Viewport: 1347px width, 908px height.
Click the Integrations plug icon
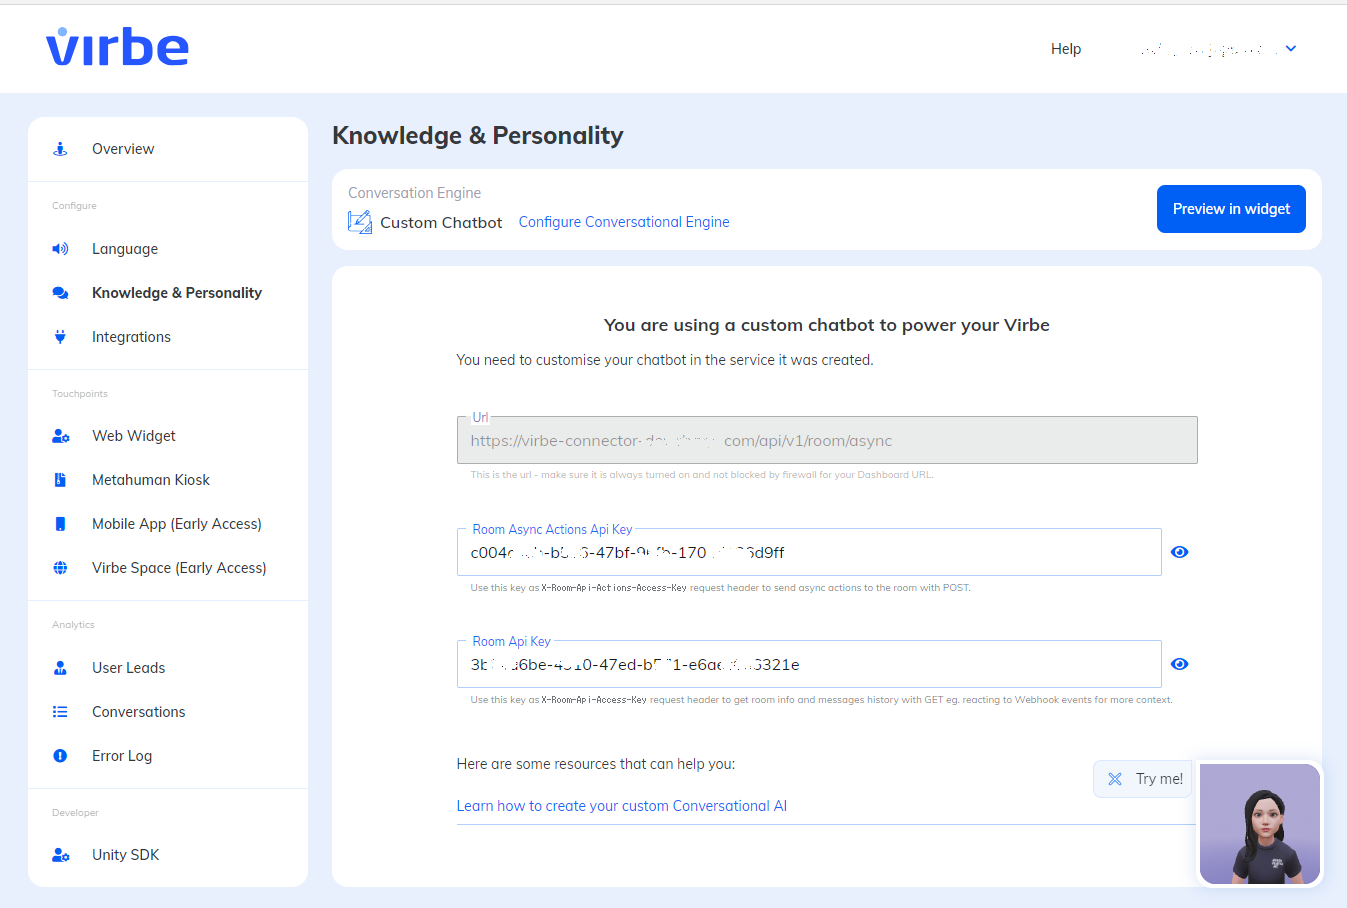coord(60,336)
